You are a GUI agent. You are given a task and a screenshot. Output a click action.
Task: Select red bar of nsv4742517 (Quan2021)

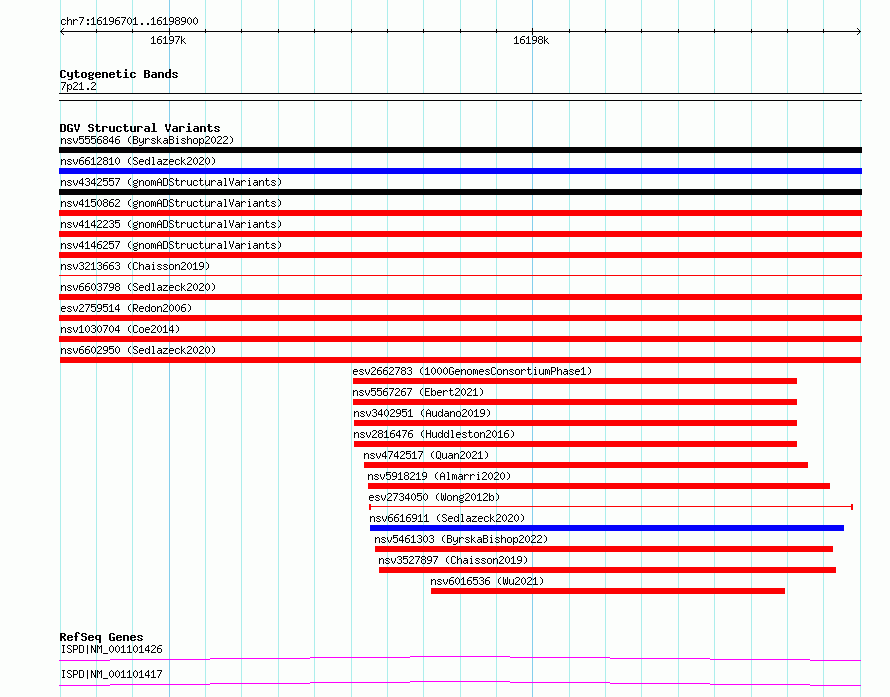(586, 465)
